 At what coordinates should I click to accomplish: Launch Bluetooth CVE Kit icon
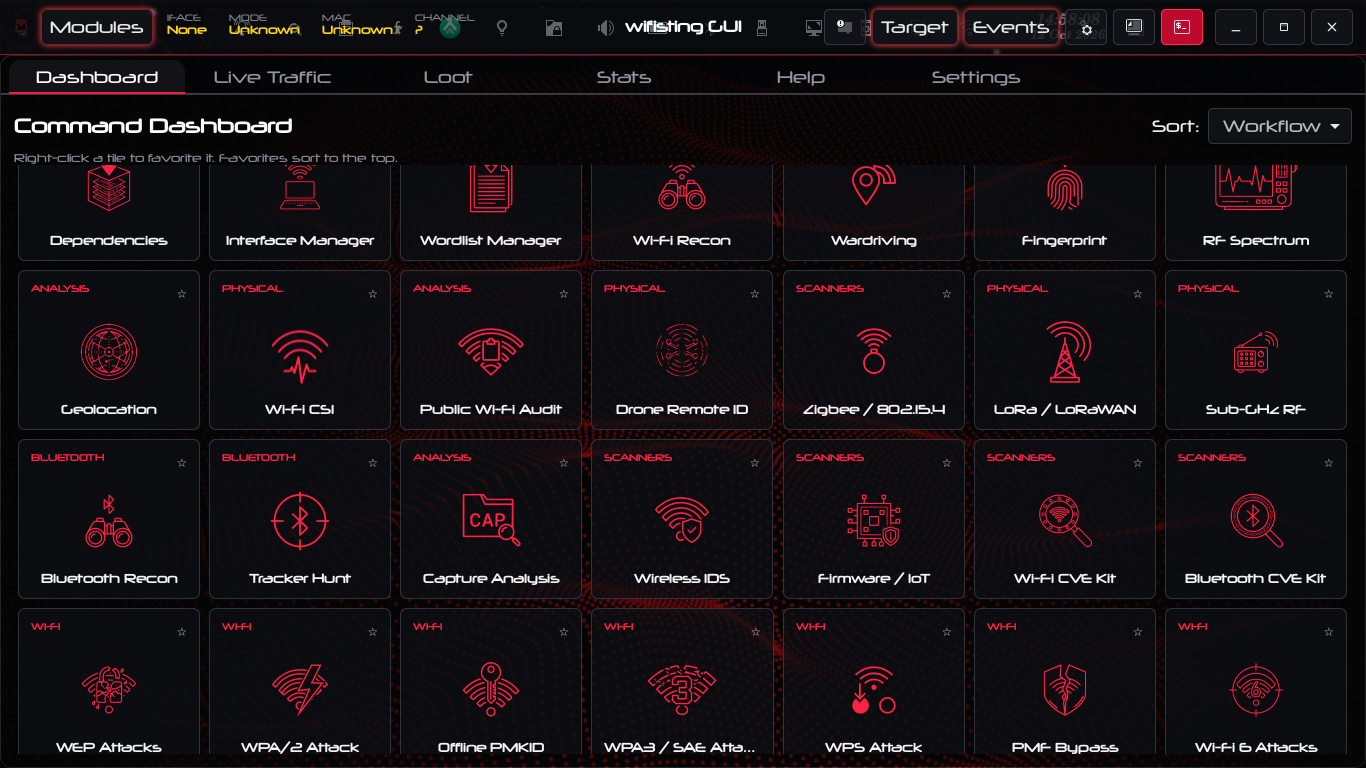[x=1255, y=521]
